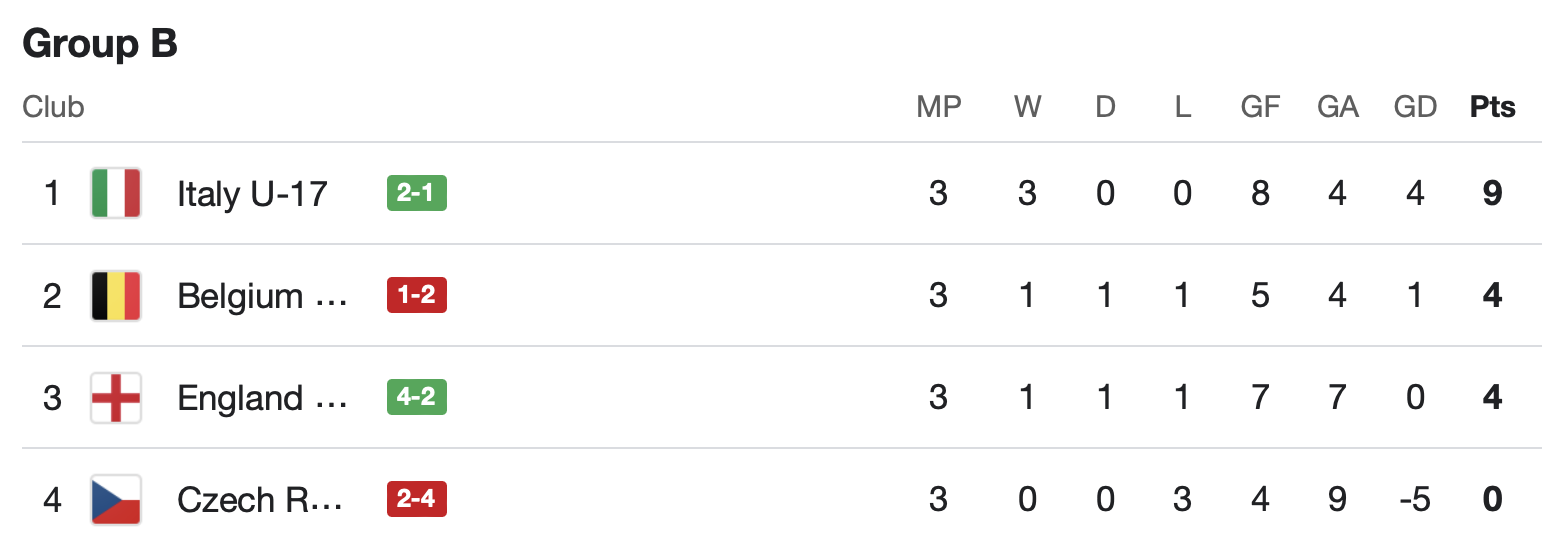This screenshot has height=552, width=1542.
Task: Select the truncated Belgium team name
Action: click(263, 296)
